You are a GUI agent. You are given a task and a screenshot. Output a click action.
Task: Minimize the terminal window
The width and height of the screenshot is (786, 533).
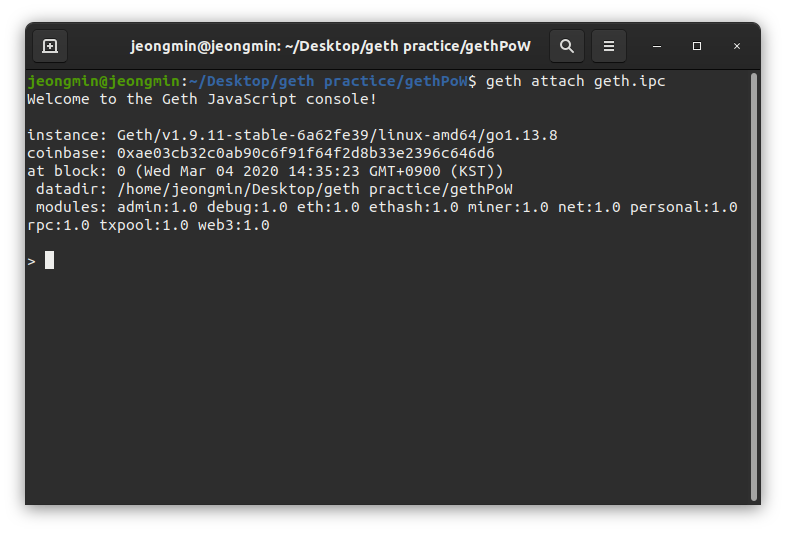[x=657, y=46]
